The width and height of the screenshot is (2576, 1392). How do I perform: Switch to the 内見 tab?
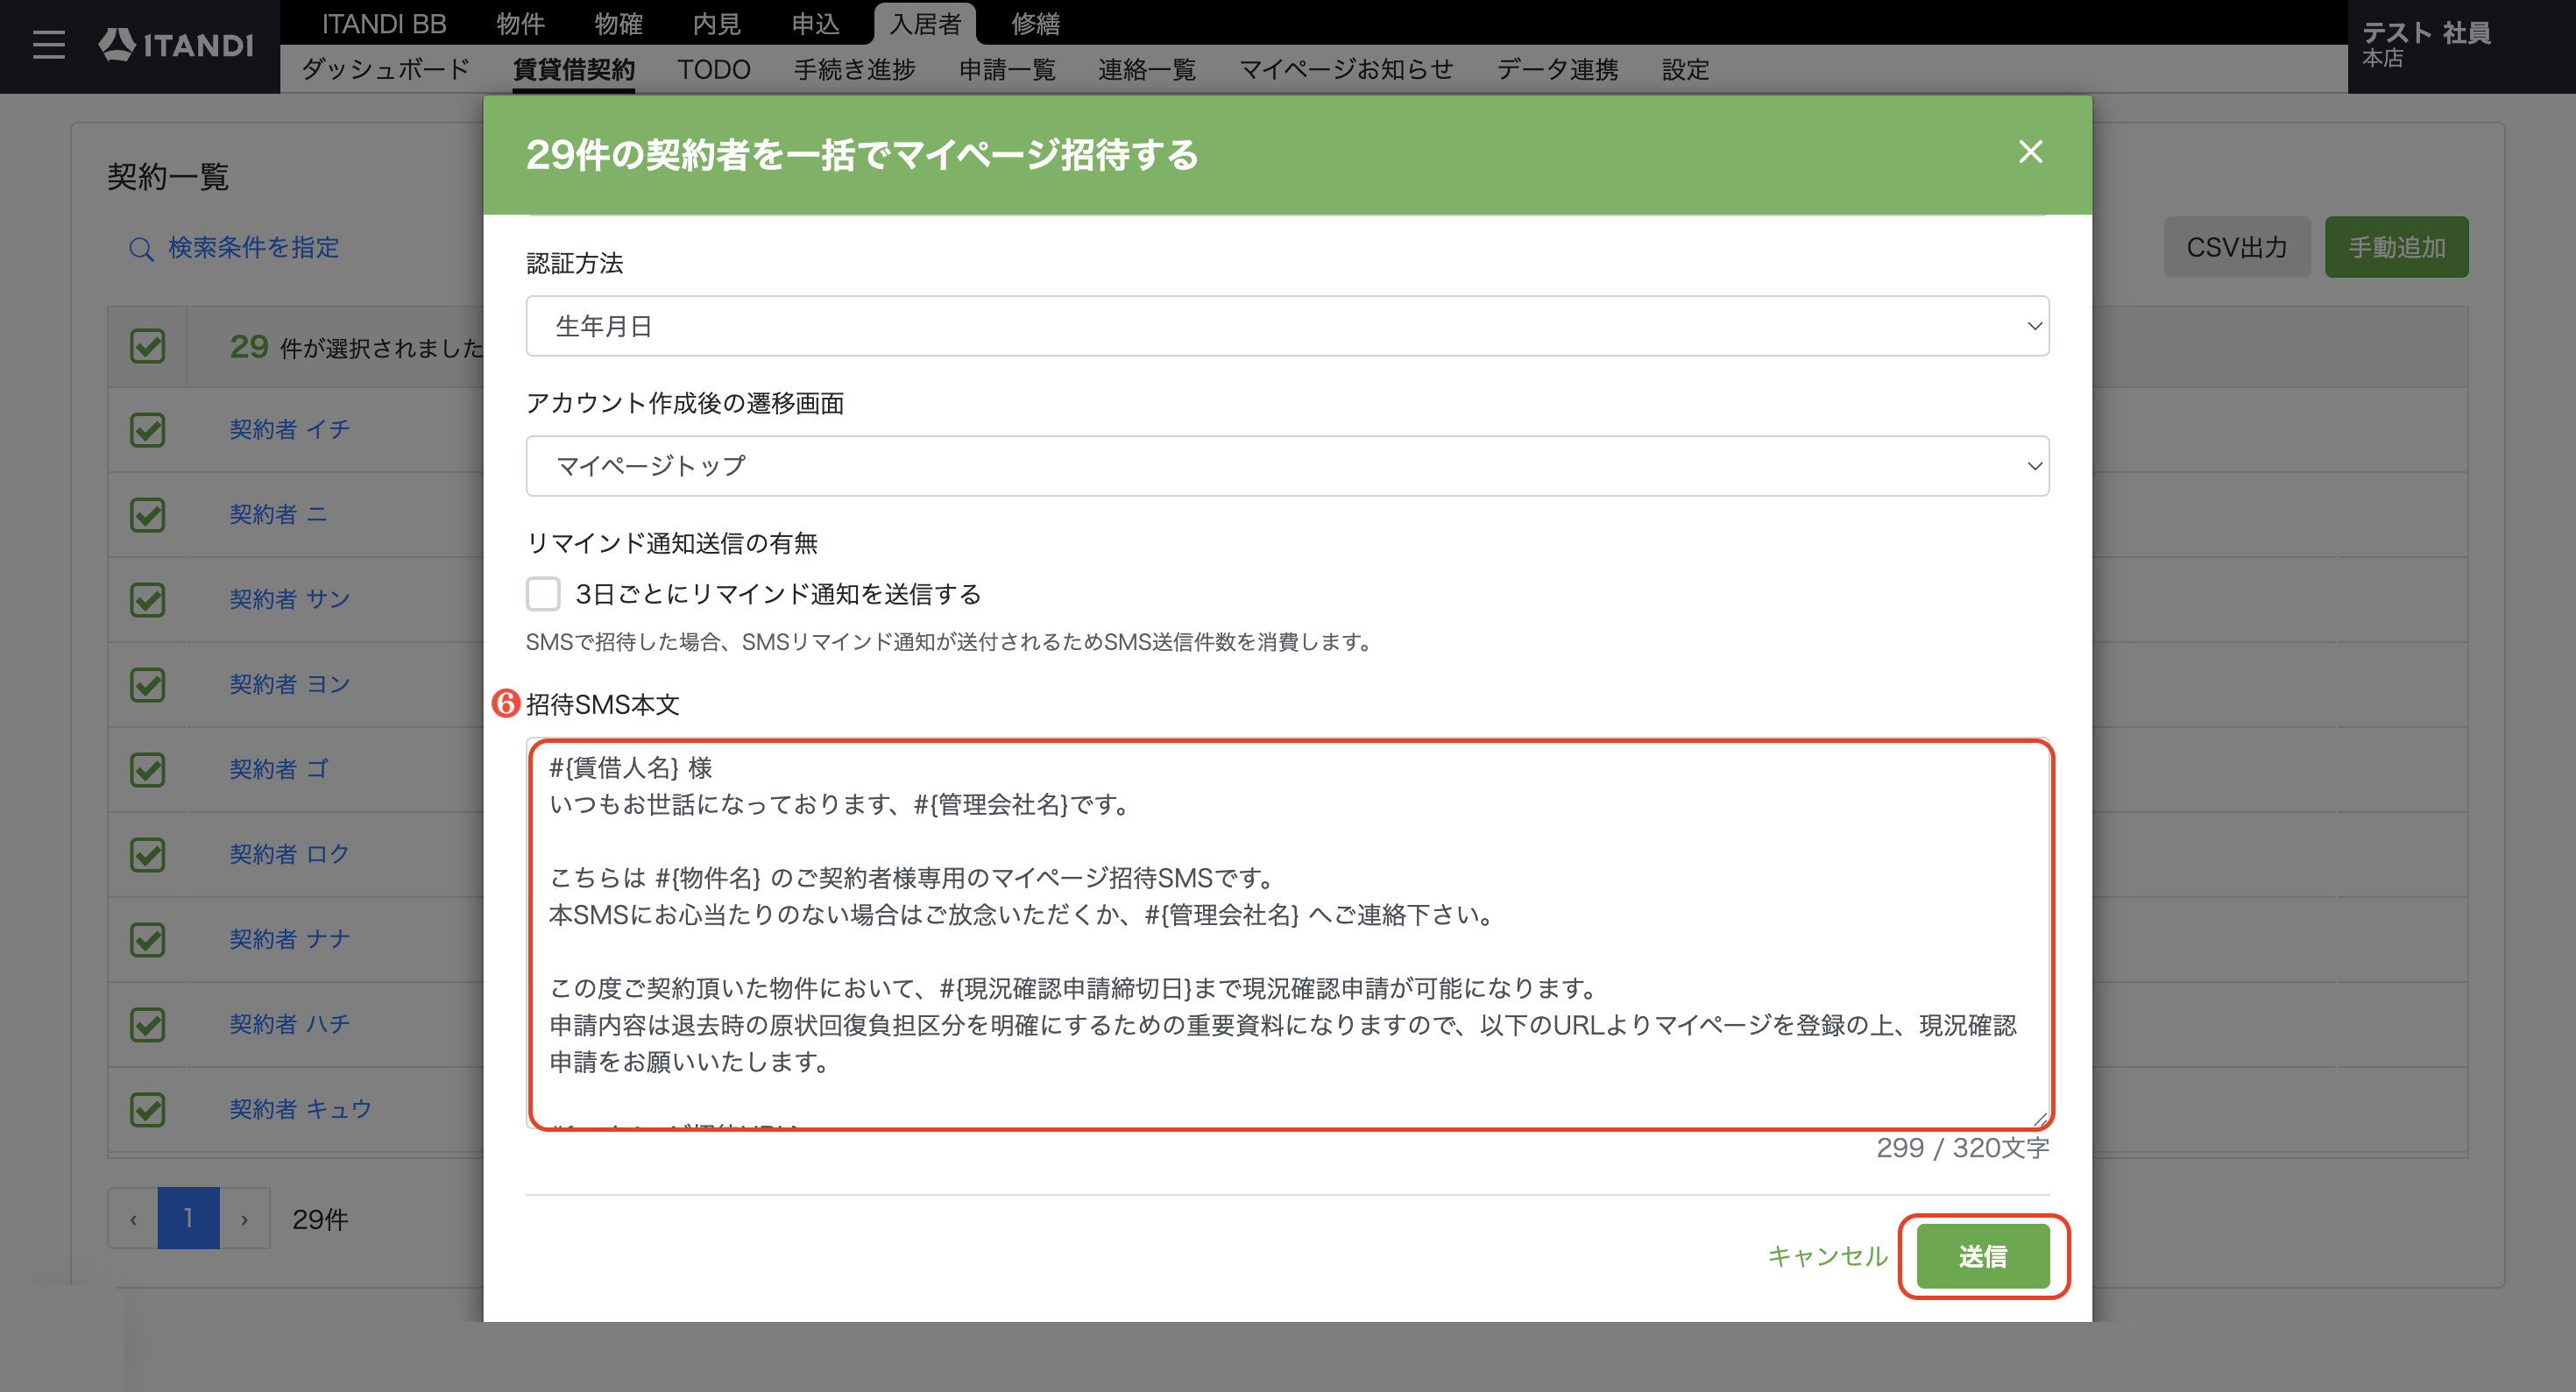716,23
